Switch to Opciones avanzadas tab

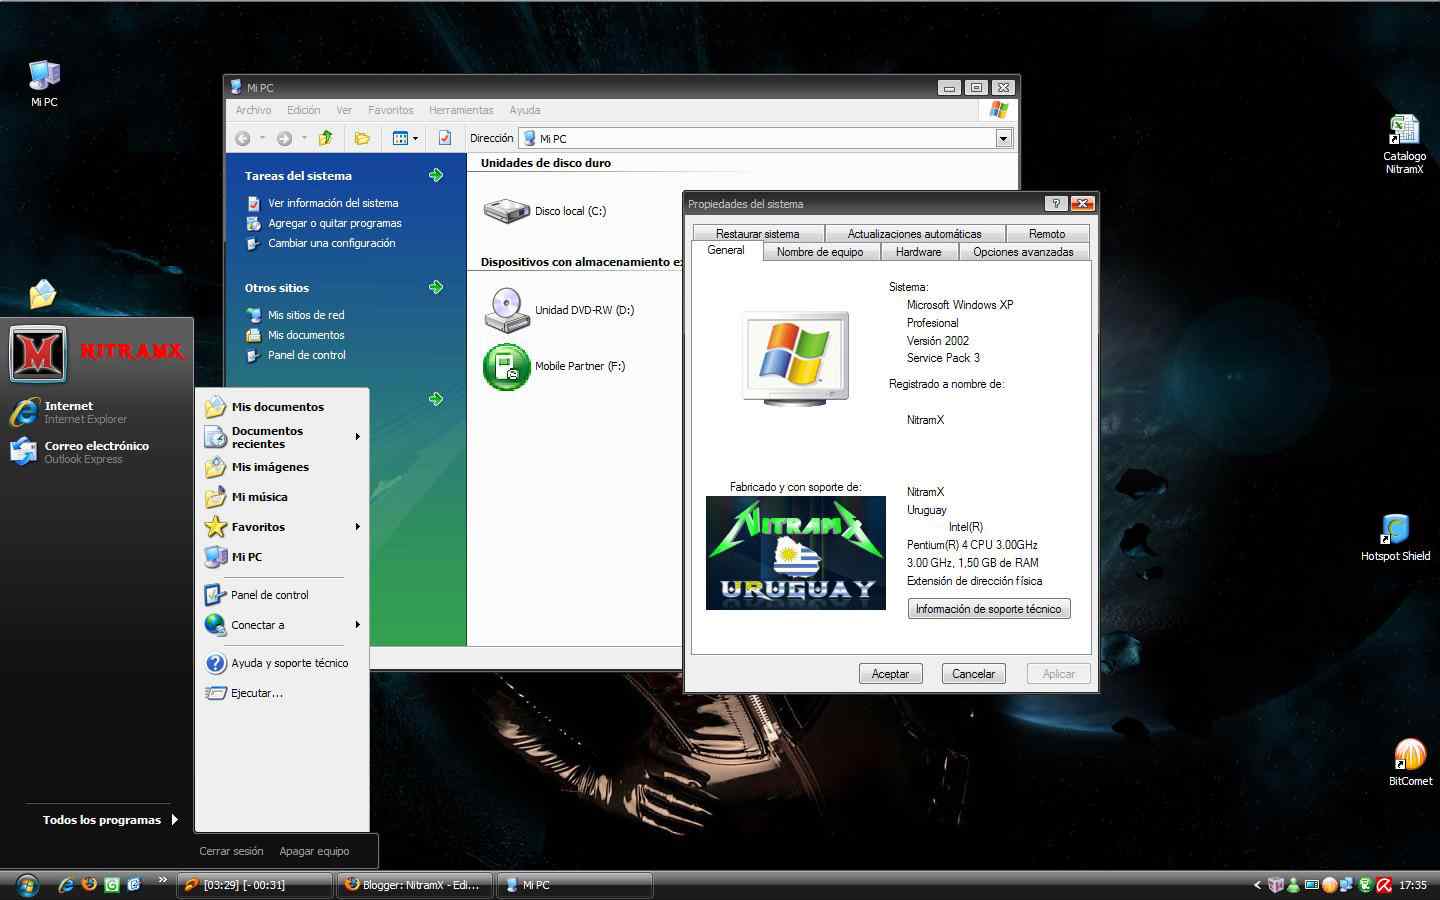coord(1023,252)
